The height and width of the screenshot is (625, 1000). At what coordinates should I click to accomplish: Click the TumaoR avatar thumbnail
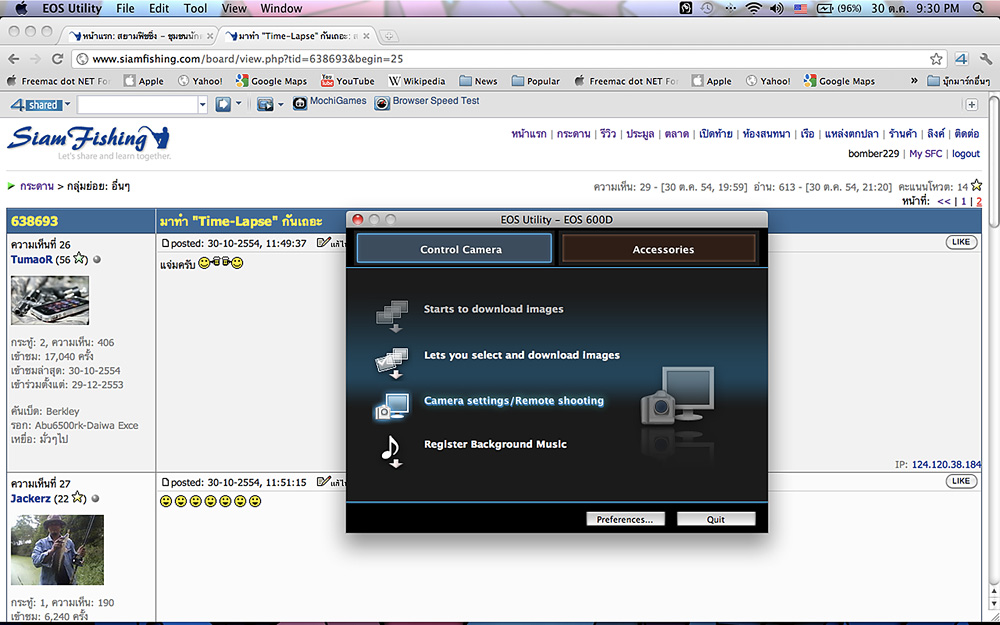point(50,300)
